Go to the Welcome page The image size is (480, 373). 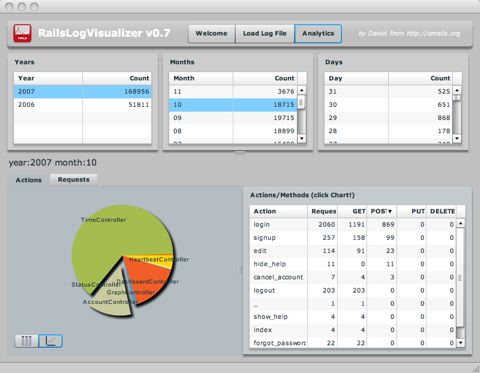[212, 34]
